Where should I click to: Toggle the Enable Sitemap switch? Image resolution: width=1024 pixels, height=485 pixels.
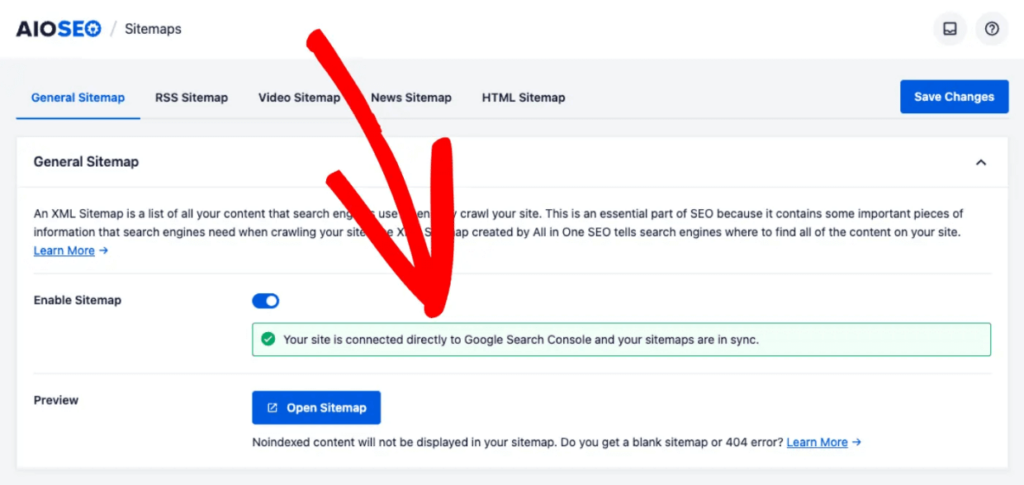click(x=266, y=301)
